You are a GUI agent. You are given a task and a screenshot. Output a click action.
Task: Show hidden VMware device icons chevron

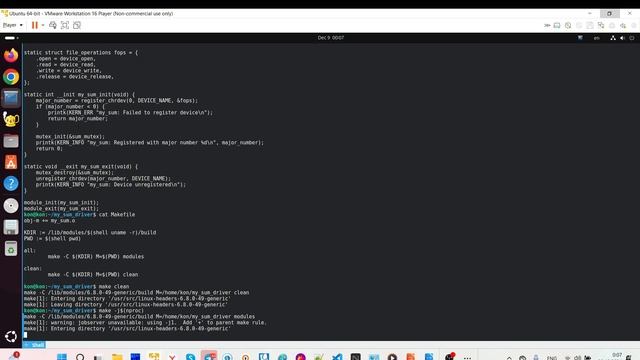pos(547,25)
